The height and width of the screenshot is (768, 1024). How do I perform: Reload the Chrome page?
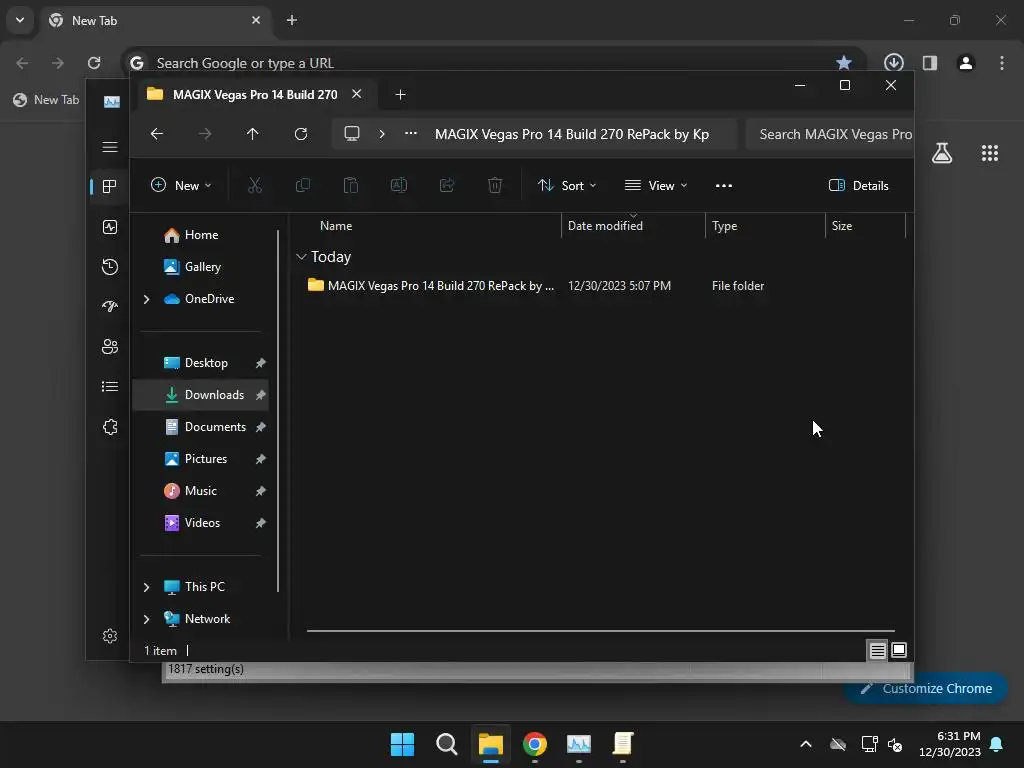click(x=94, y=63)
